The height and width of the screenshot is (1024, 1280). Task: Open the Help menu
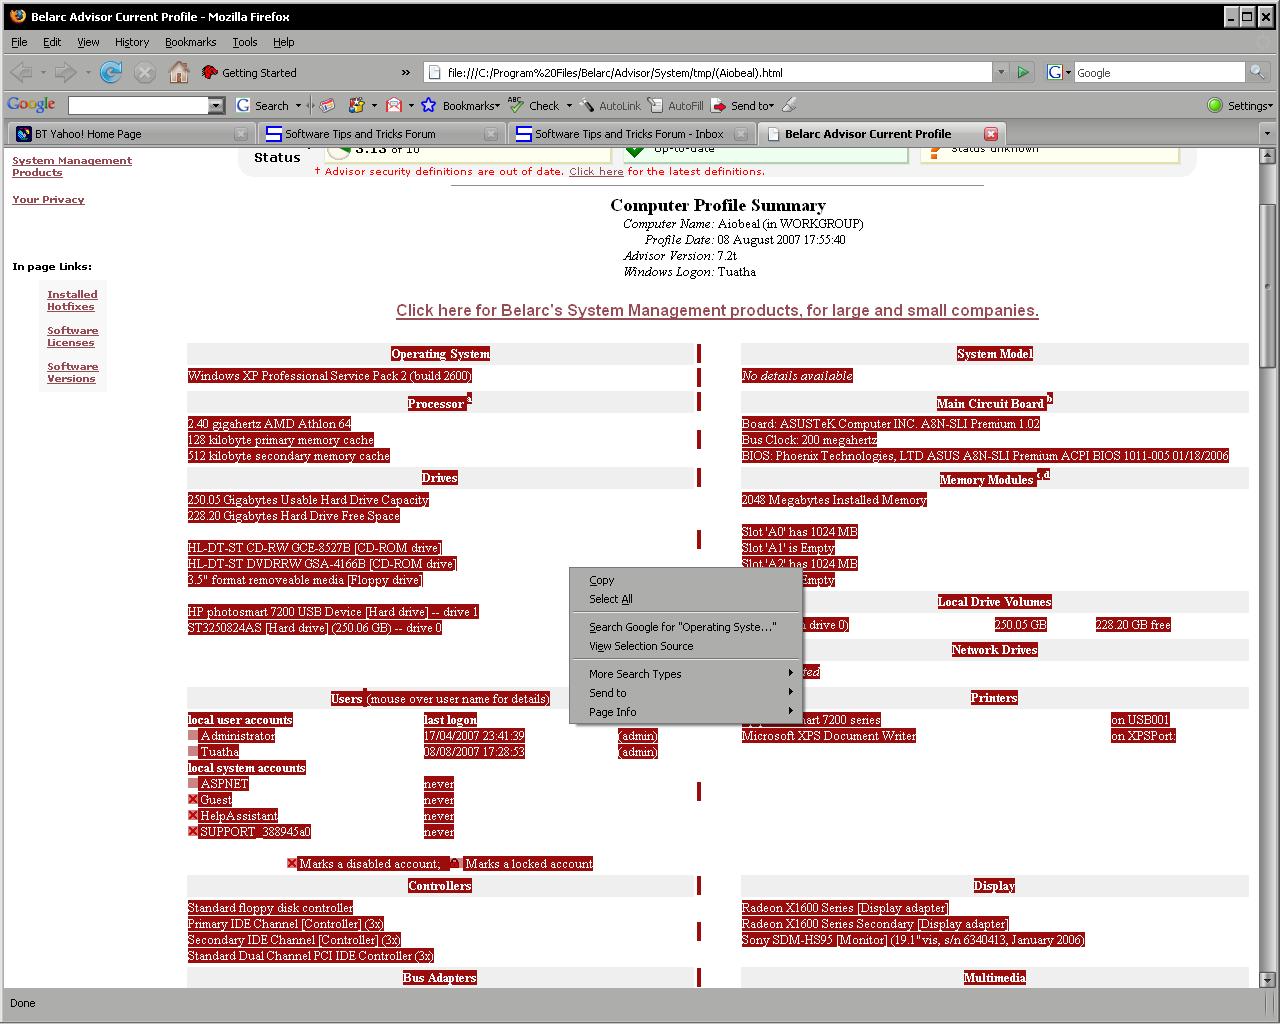[x=284, y=42]
